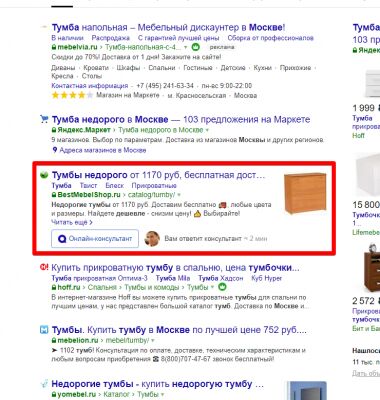Open 'Тумбы. Купить тумбу в Москве по лучшей цене' title

click(179, 330)
